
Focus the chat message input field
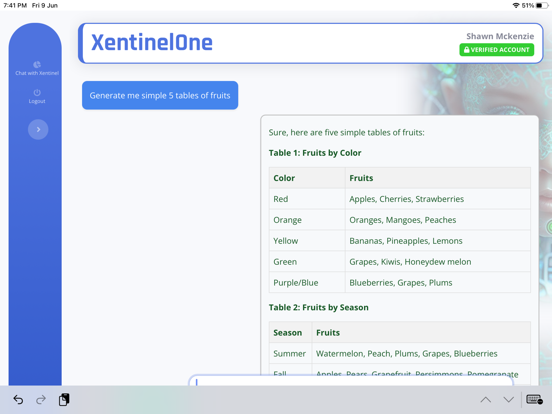pyautogui.click(x=351, y=381)
